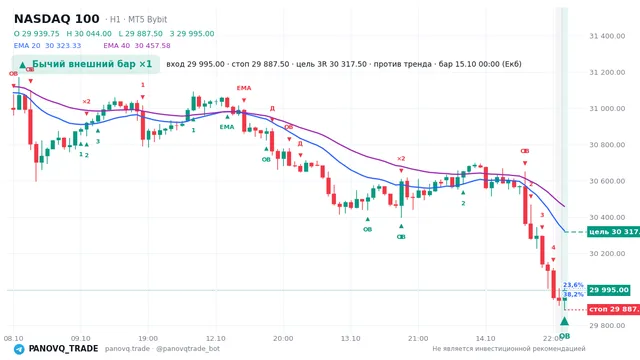This screenshot has height=360, width=640.
Task: Click the '31 000.00' price axis label
Action: tap(607, 109)
